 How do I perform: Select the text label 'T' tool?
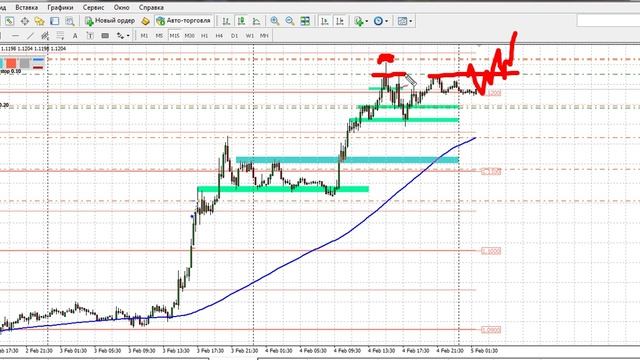[x=90, y=36]
